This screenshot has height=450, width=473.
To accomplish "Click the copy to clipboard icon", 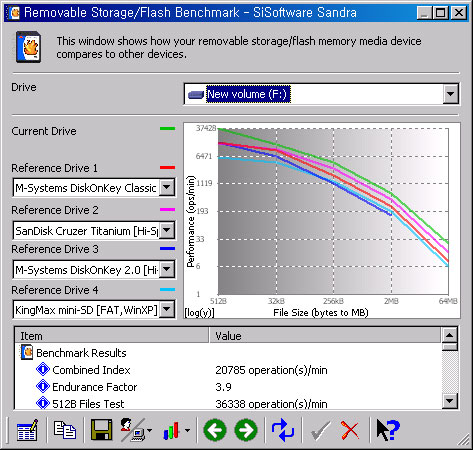I will coord(65,430).
